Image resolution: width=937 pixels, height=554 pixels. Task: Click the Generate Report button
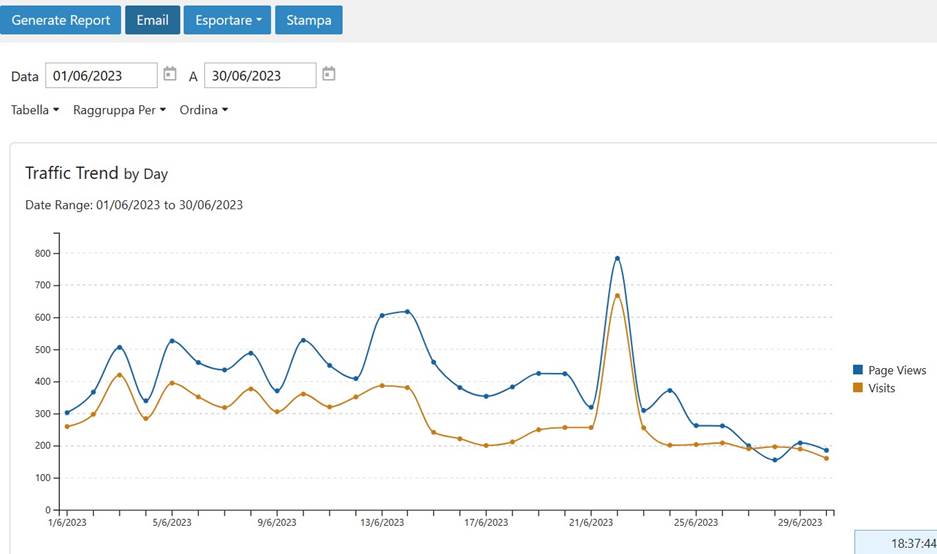(61, 20)
